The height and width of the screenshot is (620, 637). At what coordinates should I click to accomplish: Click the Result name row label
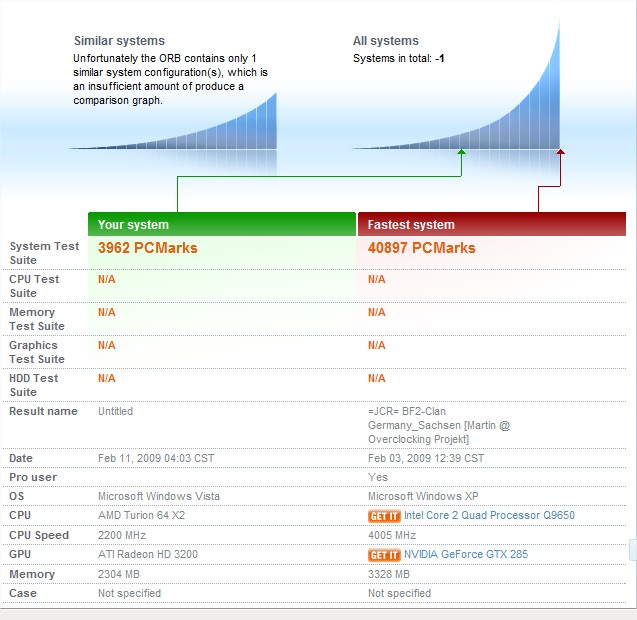(43, 411)
